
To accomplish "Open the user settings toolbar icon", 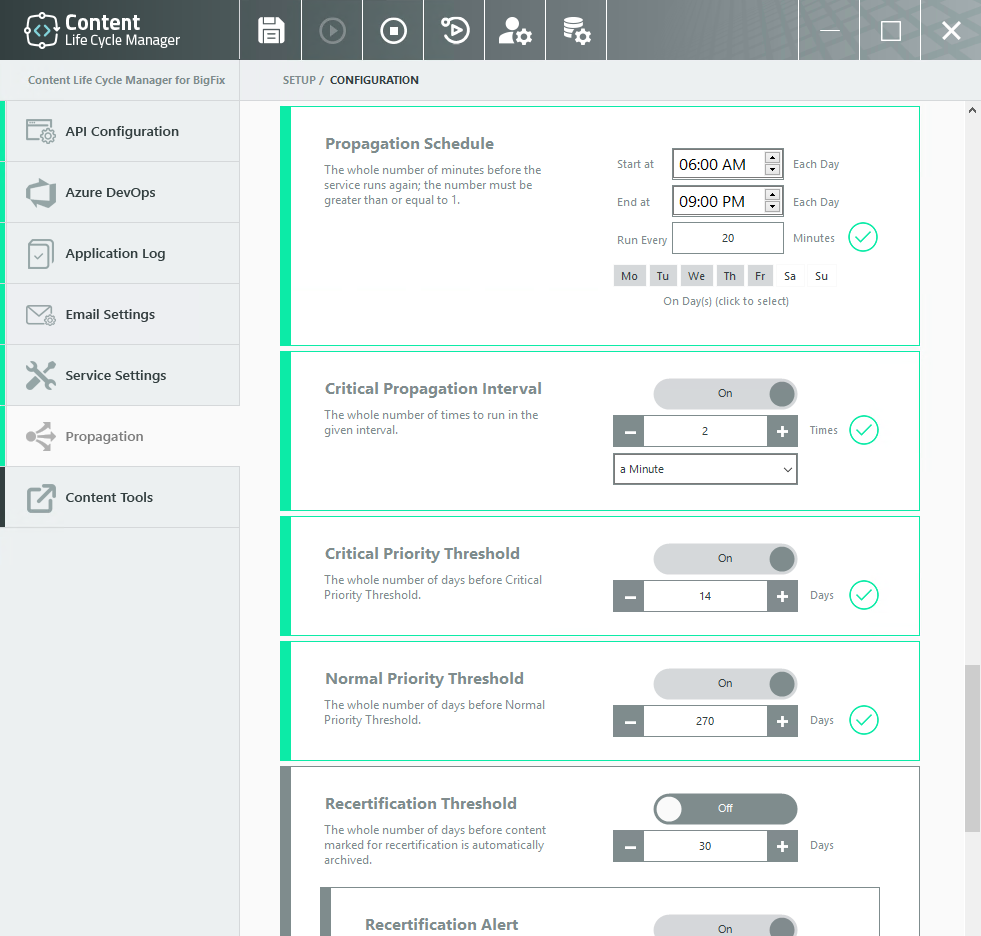I will click(515, 30).
